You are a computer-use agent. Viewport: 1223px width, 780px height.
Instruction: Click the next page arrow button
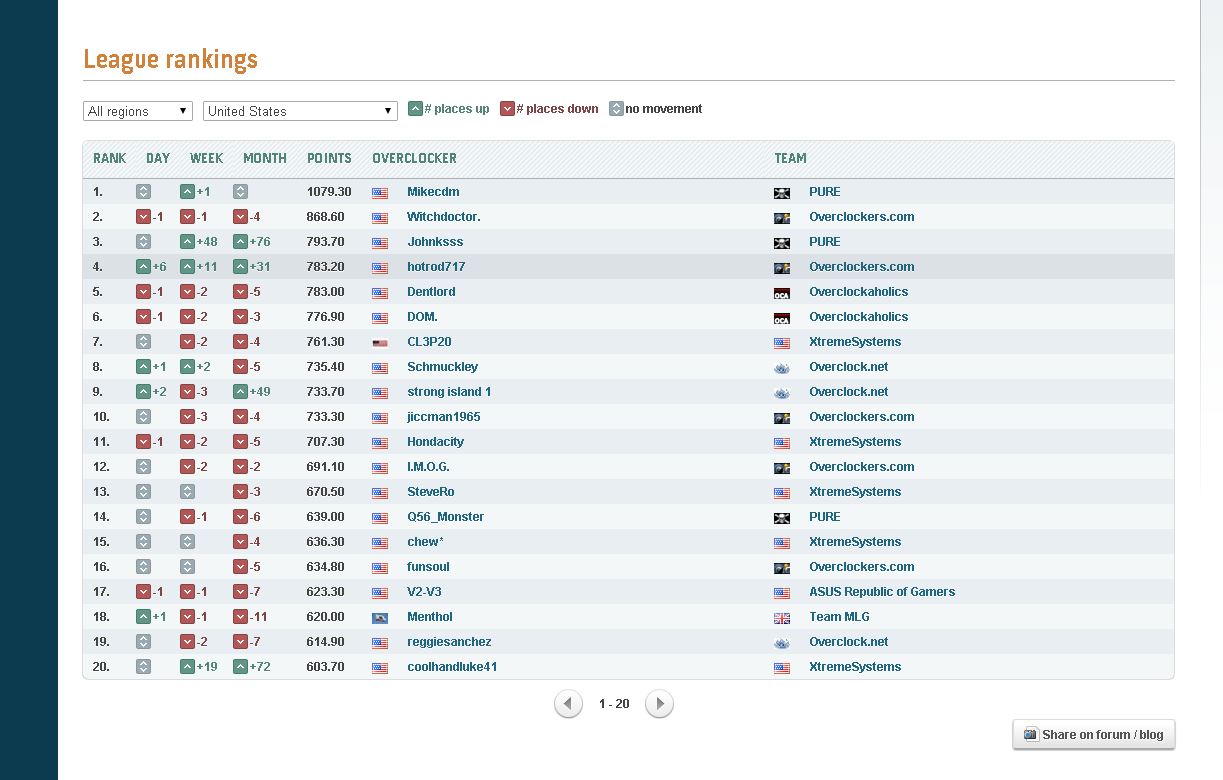[x=659, y=704]
